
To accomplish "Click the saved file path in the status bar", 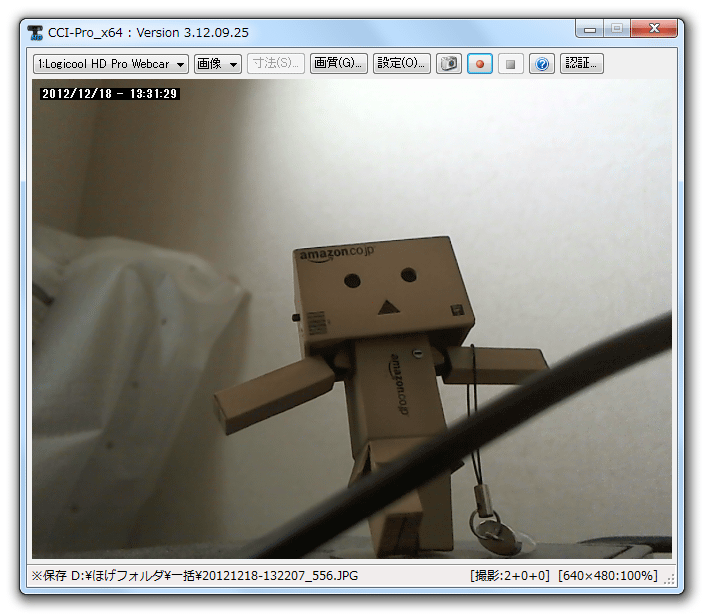I will tap(195, 576).
